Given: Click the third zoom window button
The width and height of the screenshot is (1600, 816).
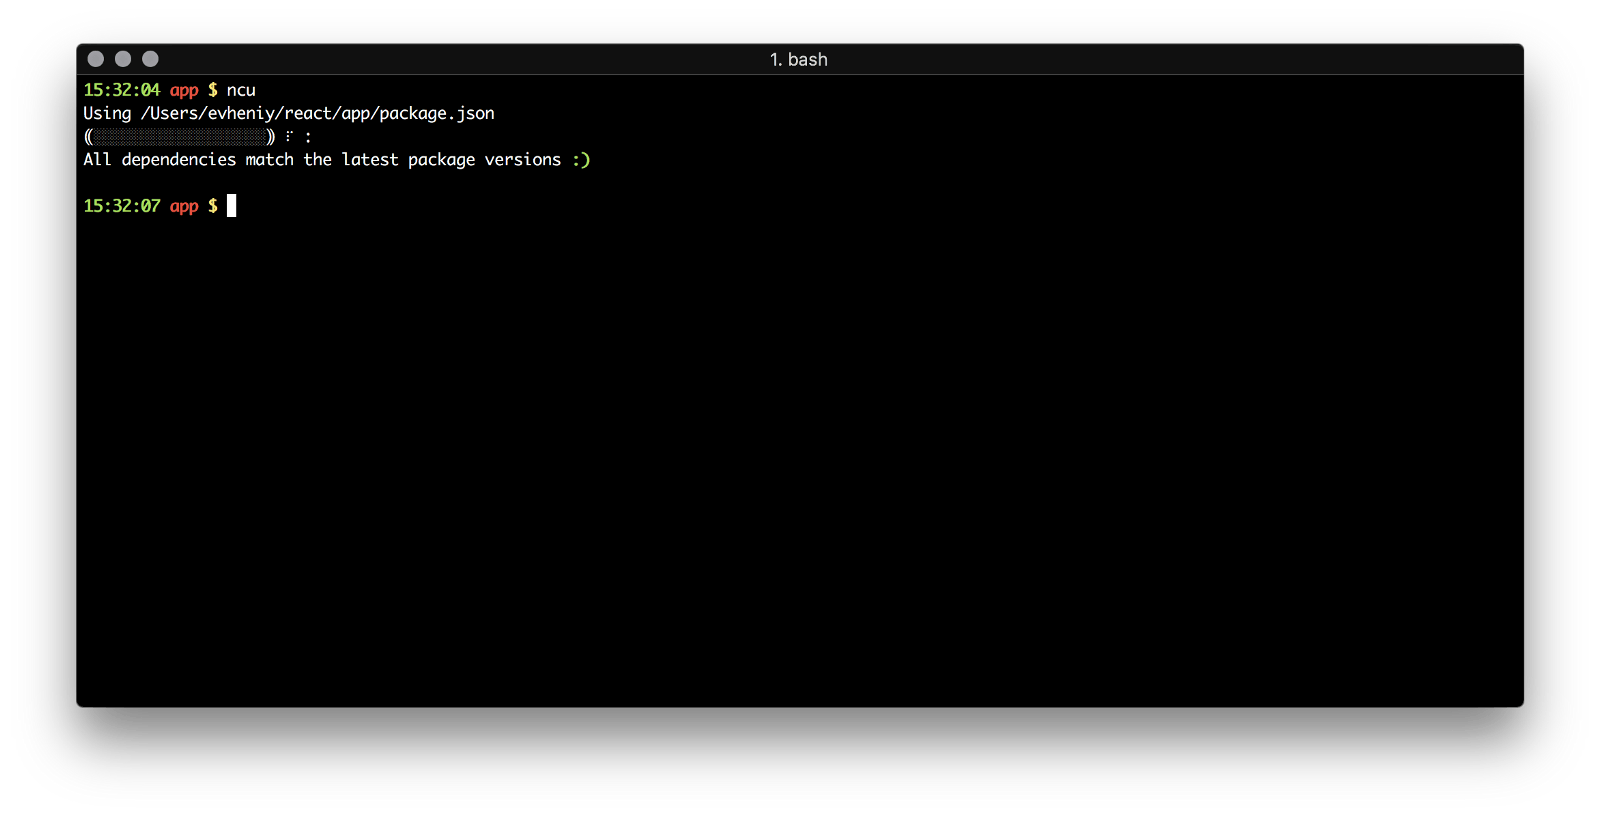Looking at the screenshot, I should coord(150,59).
